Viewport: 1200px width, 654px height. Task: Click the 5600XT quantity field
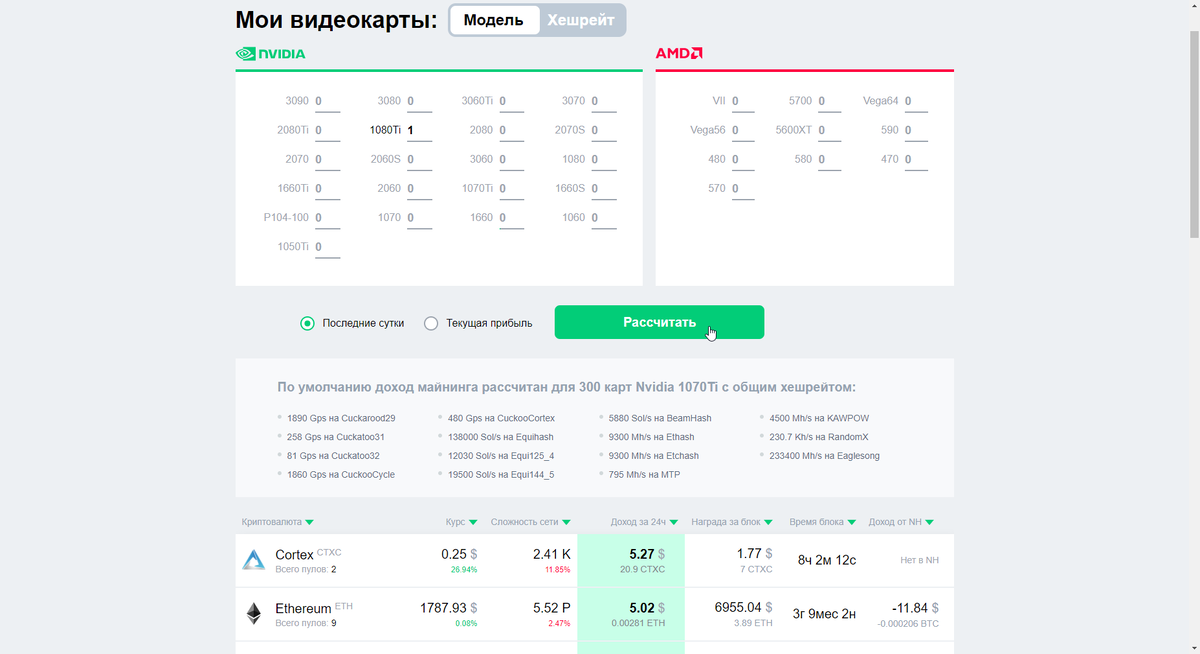point(830,130)
